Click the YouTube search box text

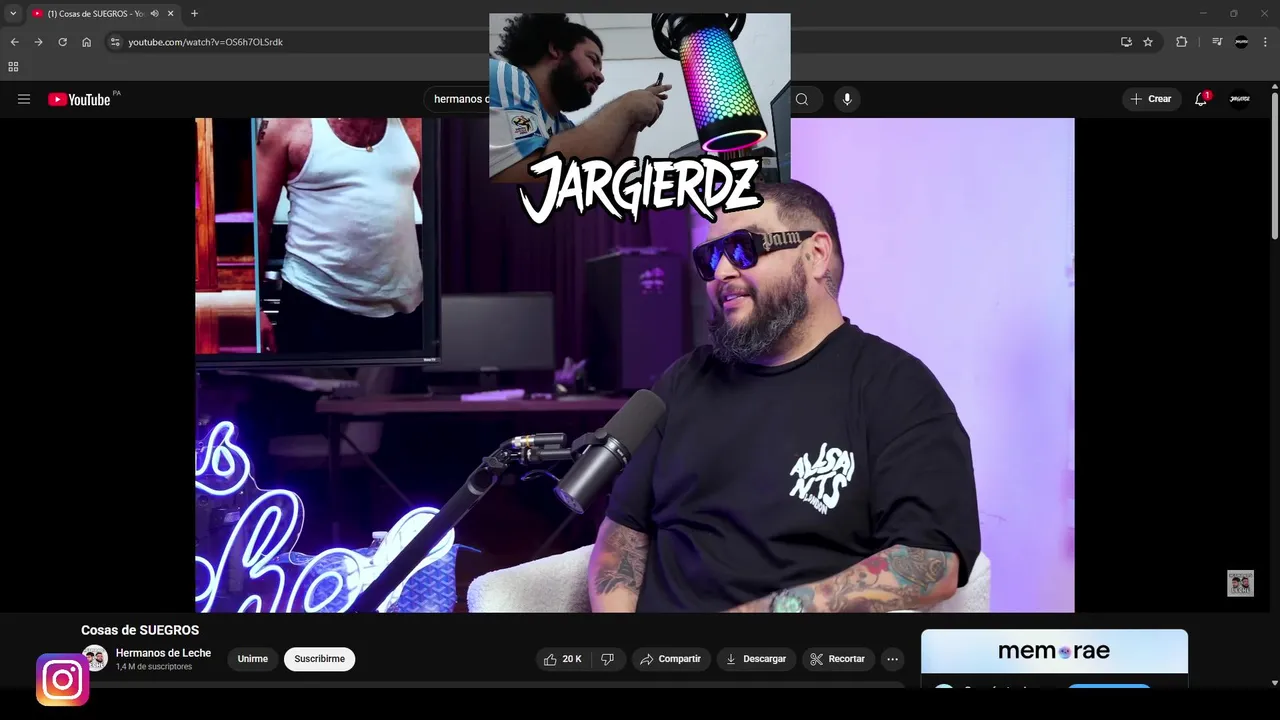(461, 99)
